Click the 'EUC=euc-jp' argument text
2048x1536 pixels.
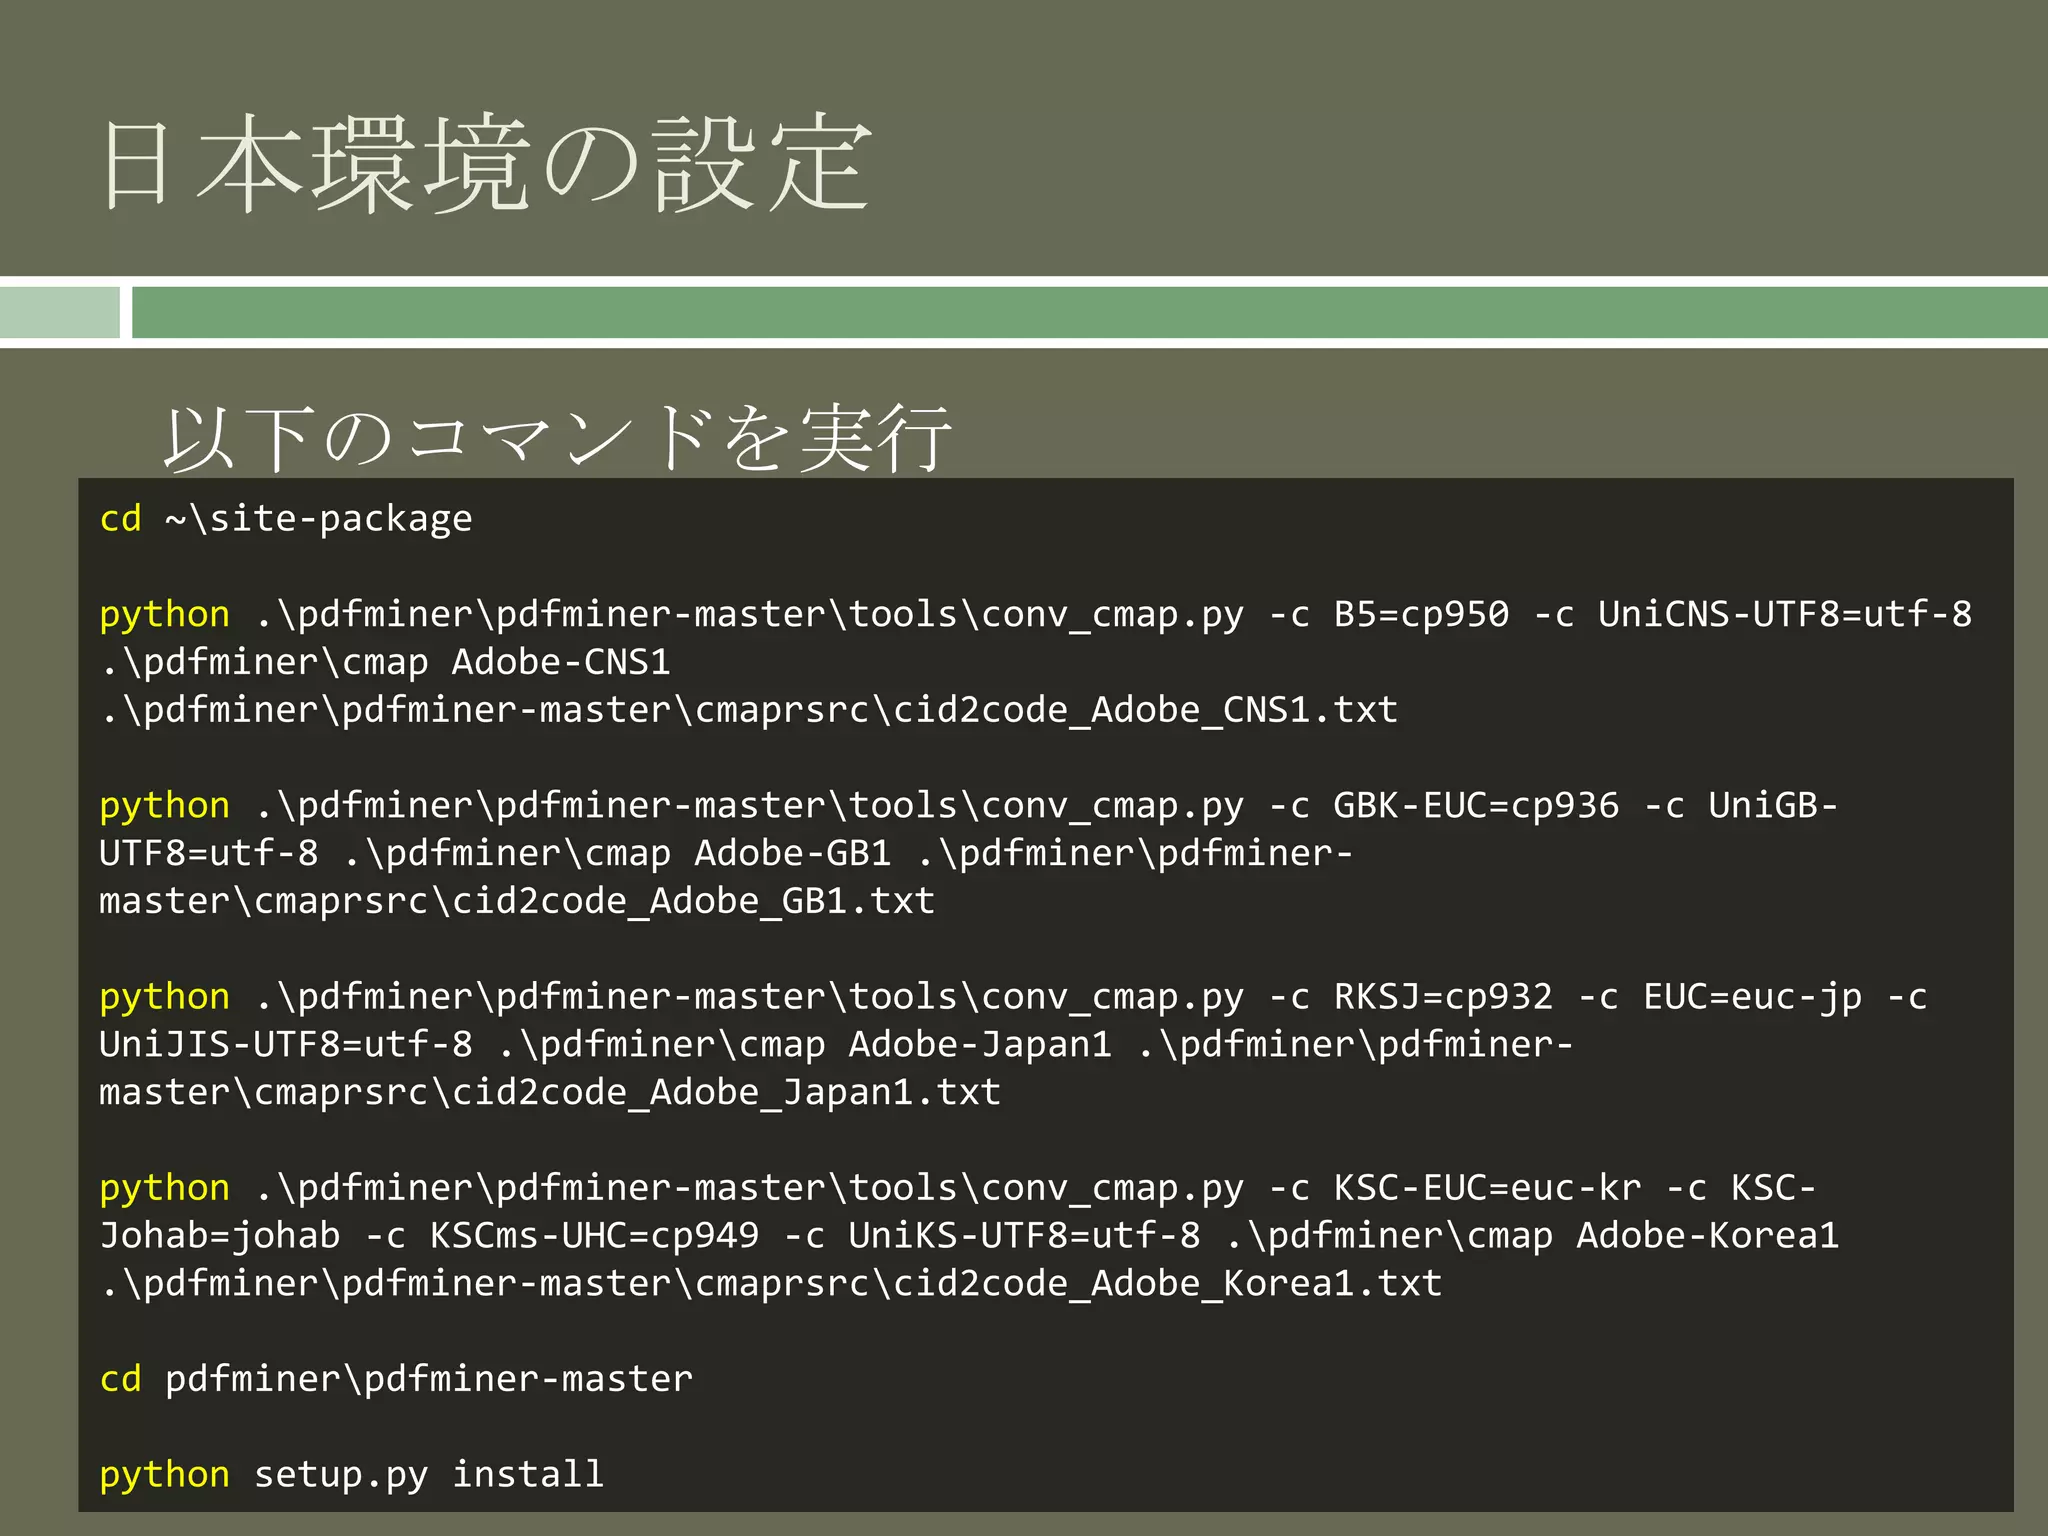coord(1753,997)
